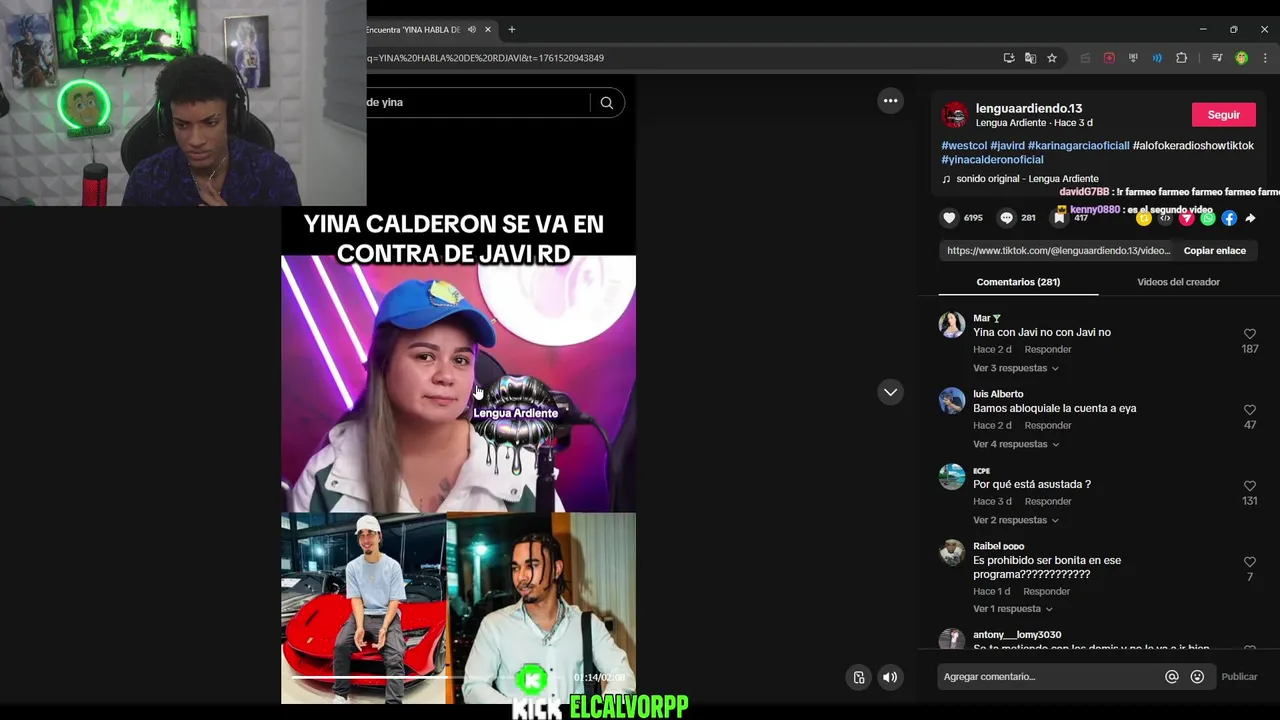Viewport: 1280px width, 720px height.
Task: Like the 'Por qué está asustada' comment
Action: tap(1249, 486)
